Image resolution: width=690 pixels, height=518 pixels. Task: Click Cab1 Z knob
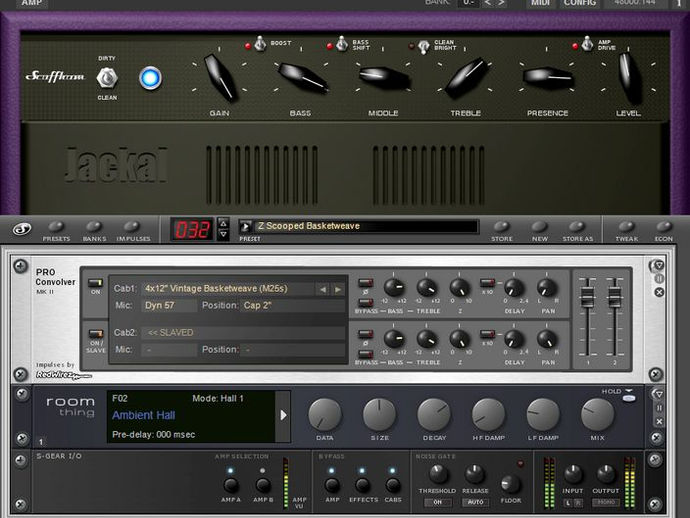click(459, 287)
